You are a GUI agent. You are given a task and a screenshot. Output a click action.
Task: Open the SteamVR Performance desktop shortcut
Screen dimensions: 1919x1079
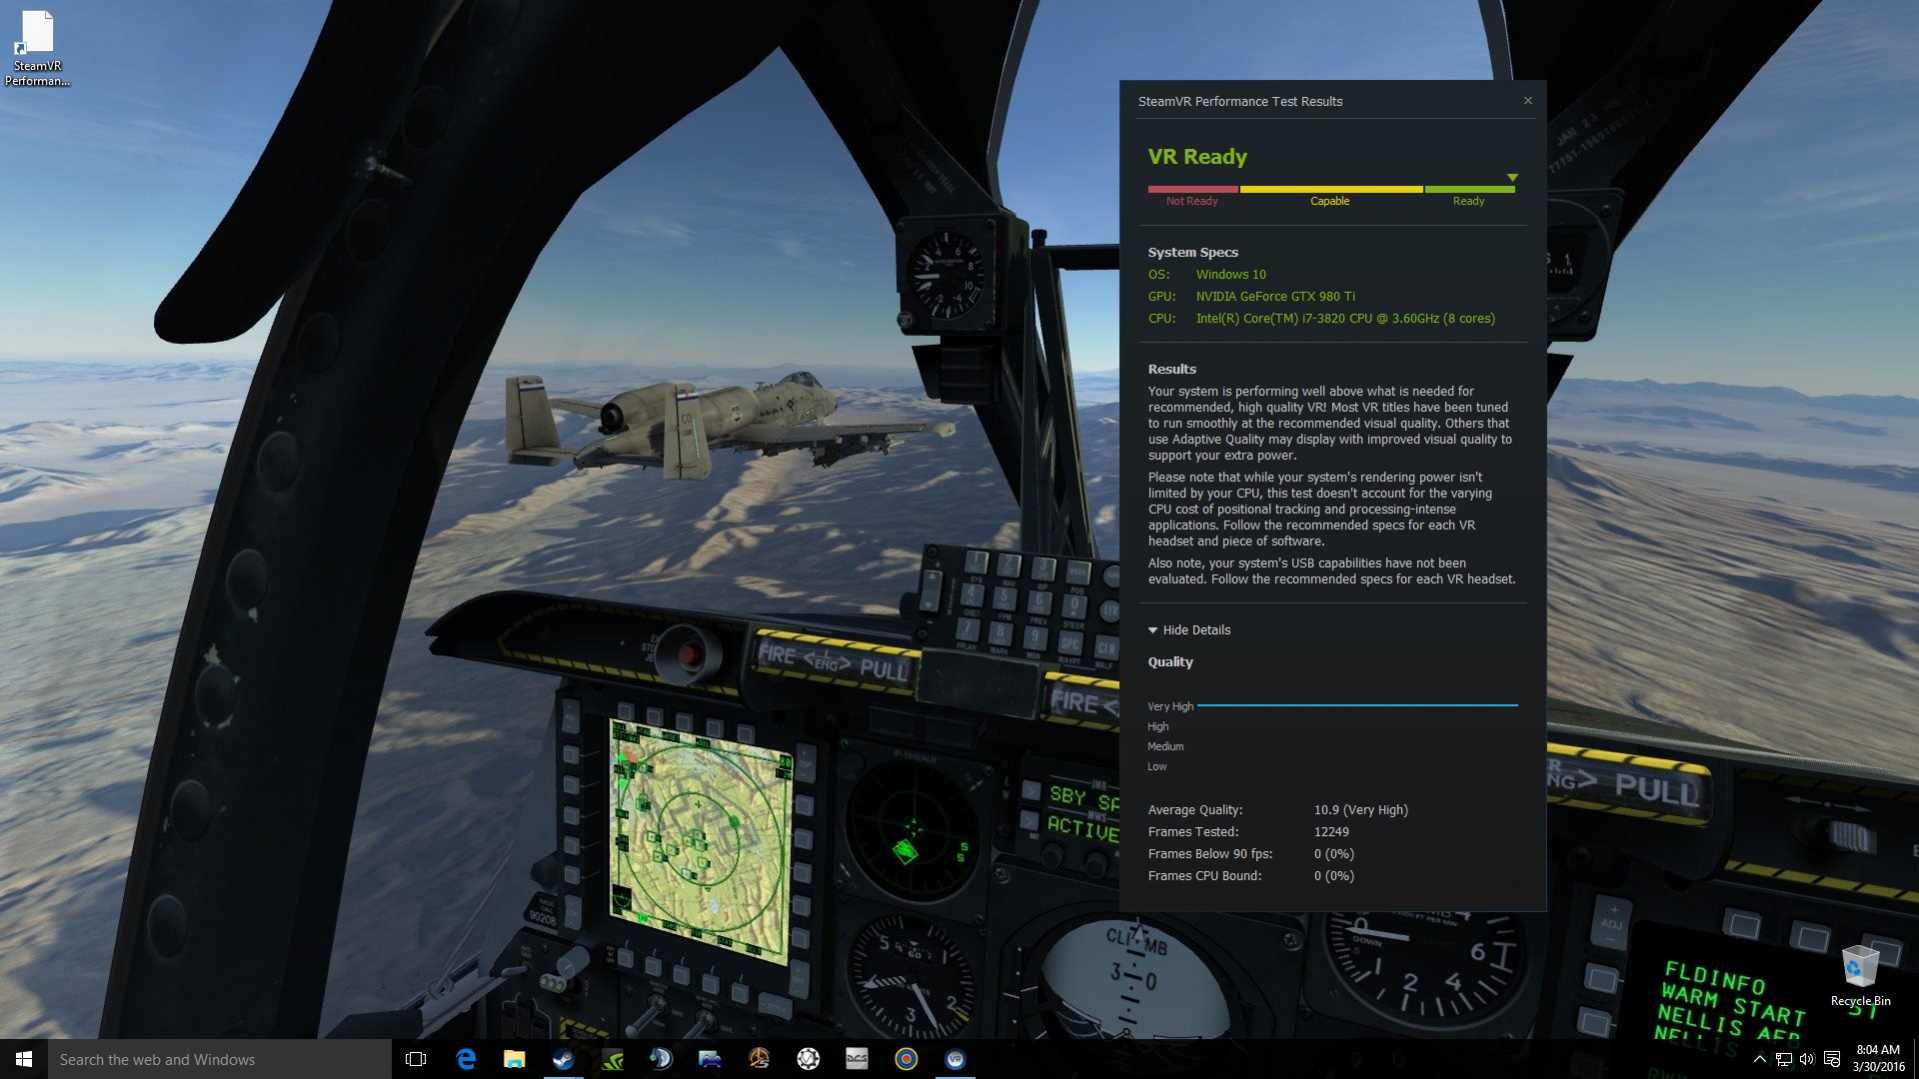(x=37, y=48)
